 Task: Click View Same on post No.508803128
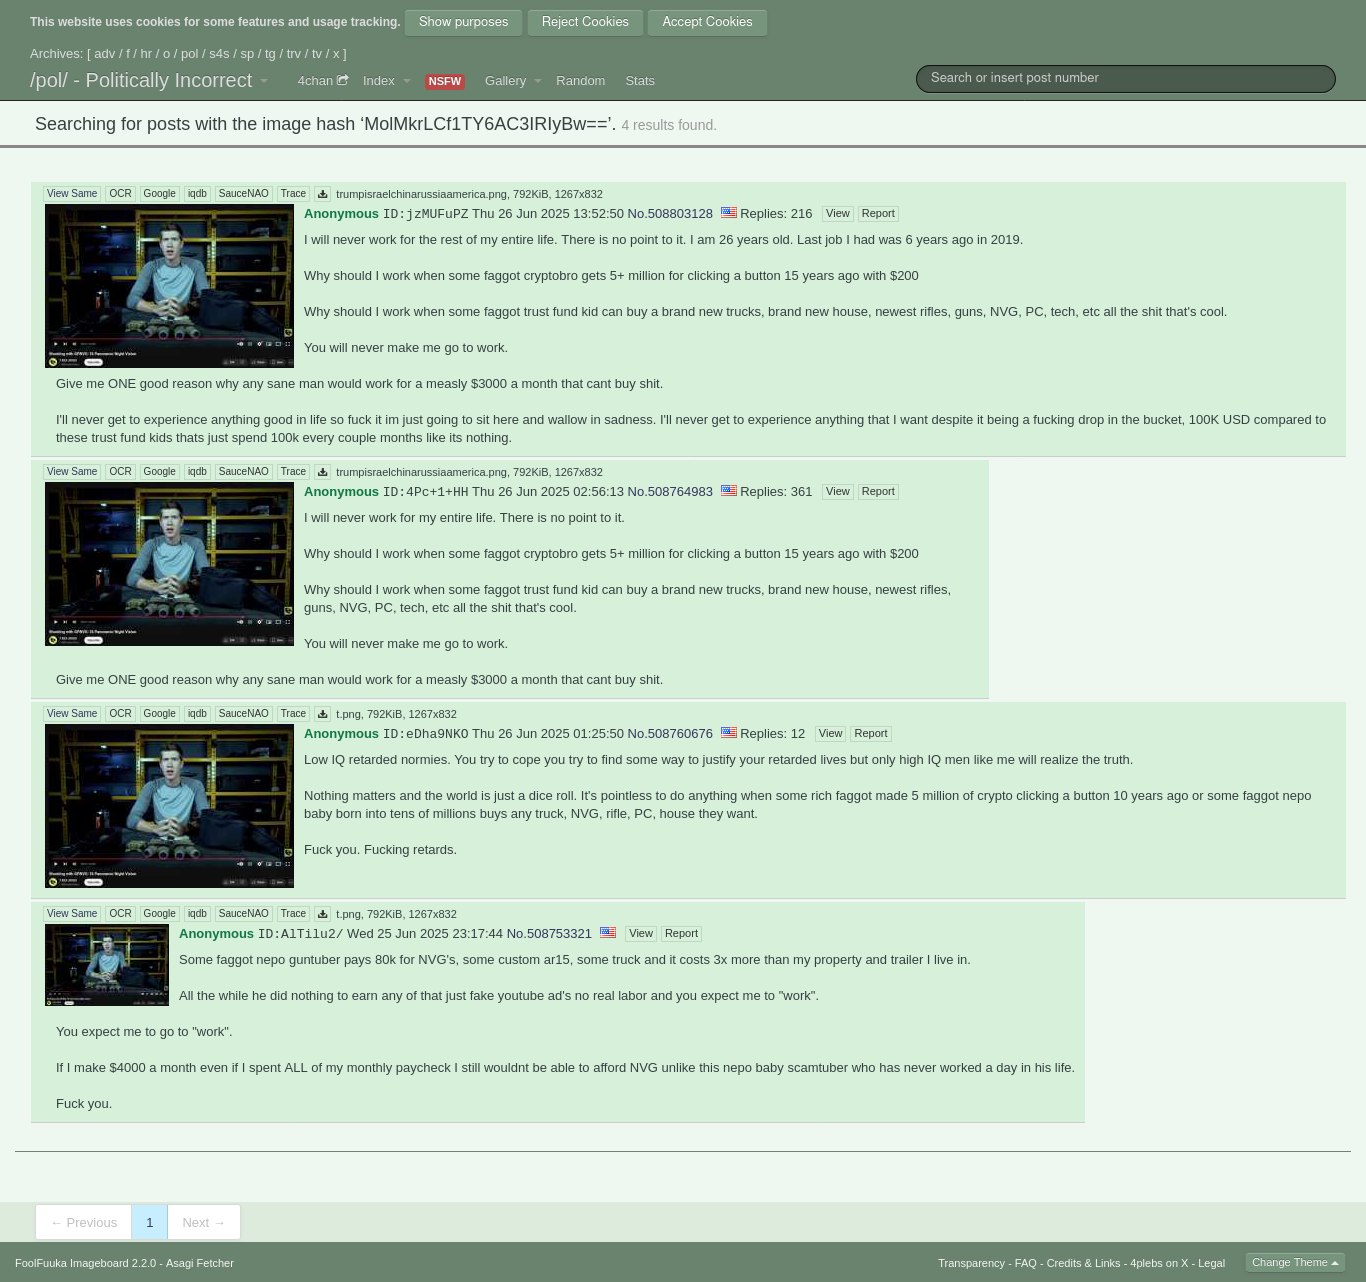coord(72,194)
